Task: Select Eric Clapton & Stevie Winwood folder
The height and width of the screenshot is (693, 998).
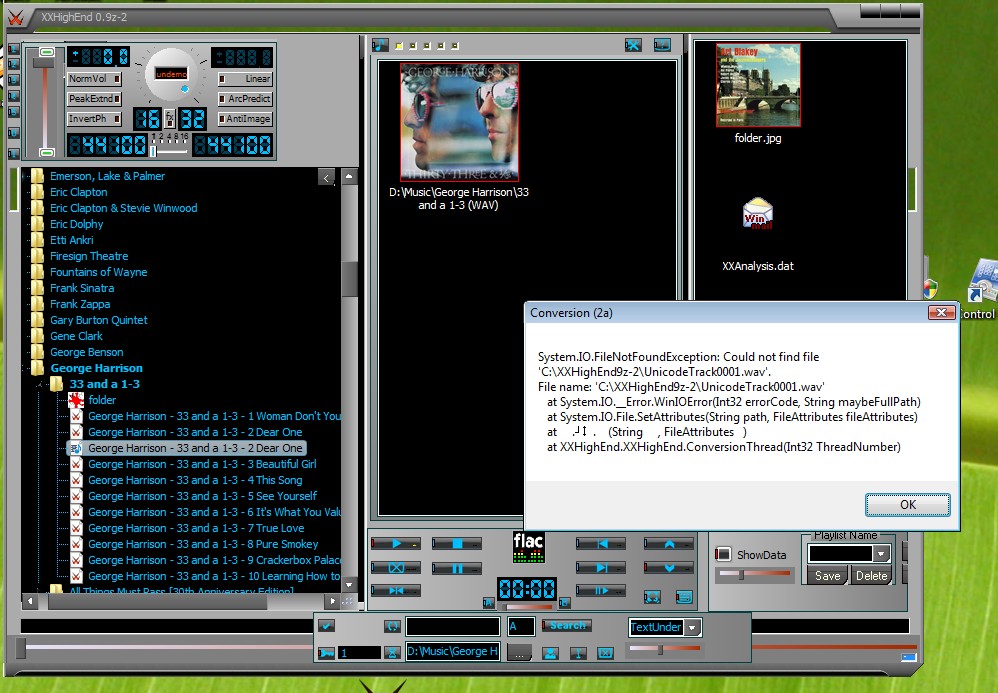Action: click(123, 208)
